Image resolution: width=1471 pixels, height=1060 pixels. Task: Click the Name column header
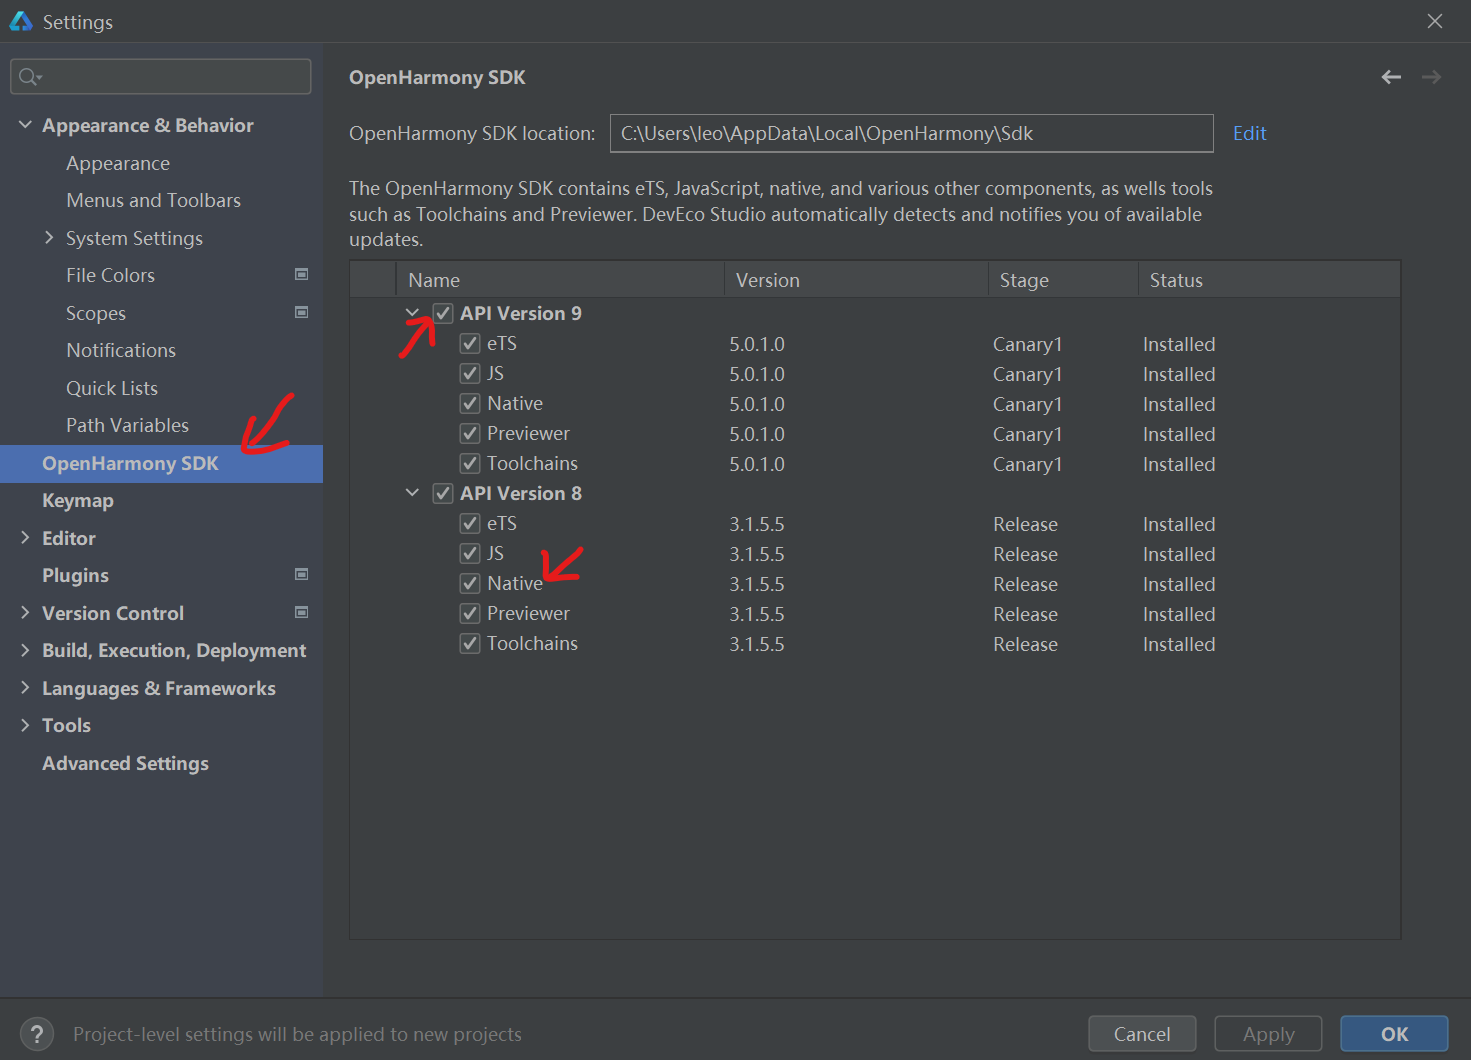[x=560, y=280]
